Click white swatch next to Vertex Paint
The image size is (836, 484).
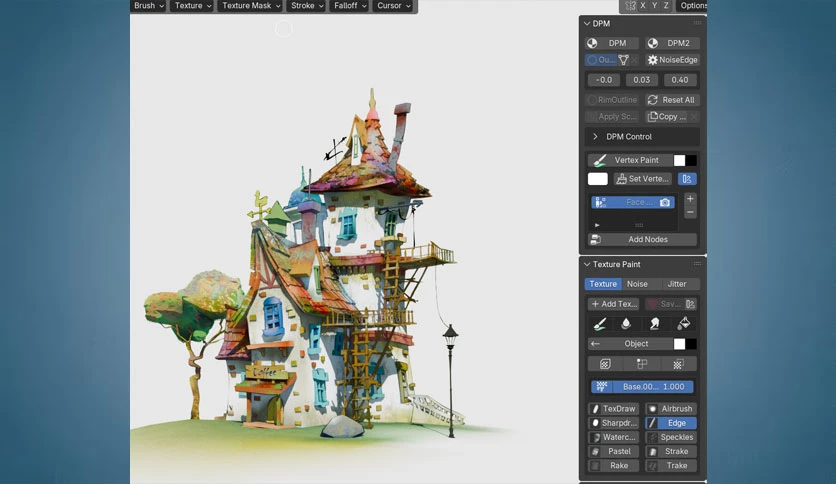click(679, 160)
